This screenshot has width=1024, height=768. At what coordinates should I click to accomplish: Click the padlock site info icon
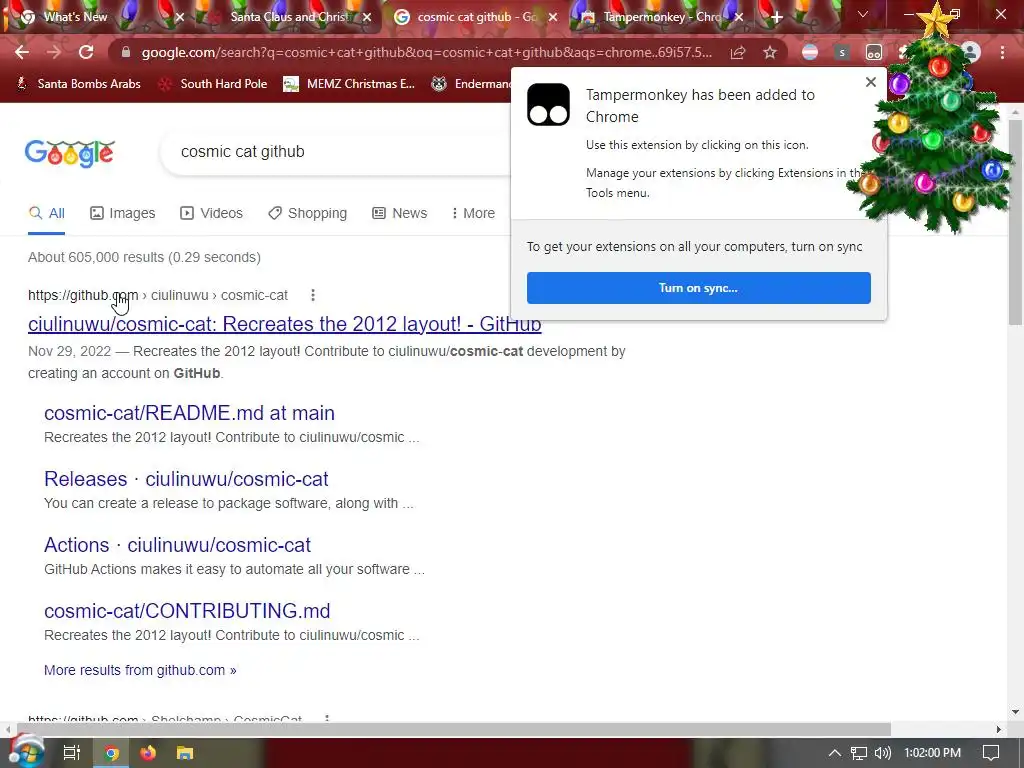pos(126,52)
